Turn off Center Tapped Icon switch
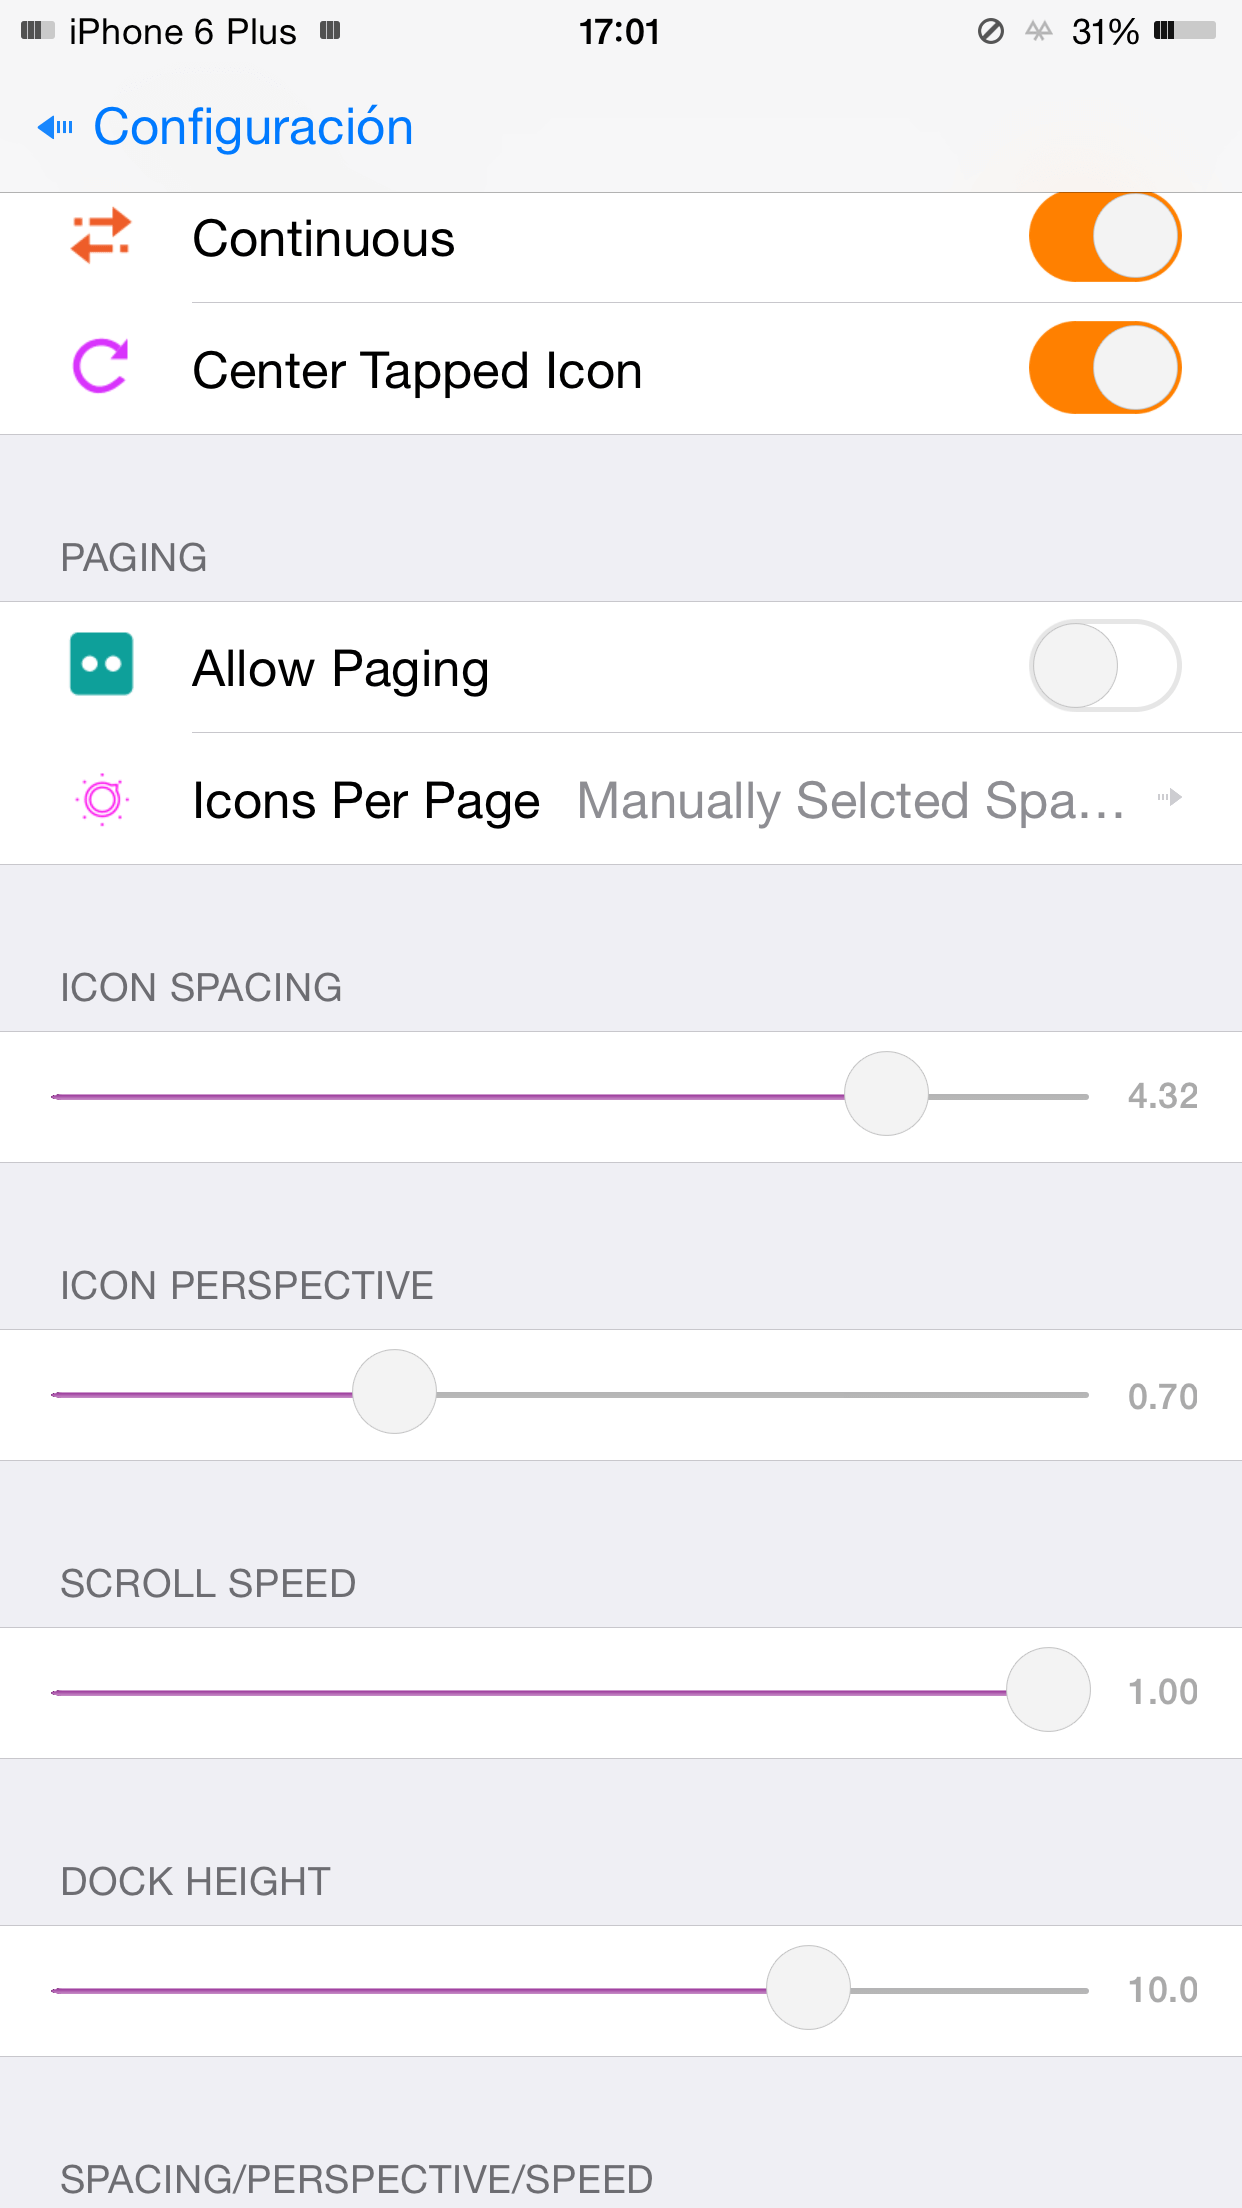This screenshot has width=1242, height=2208. point(1104,368)
